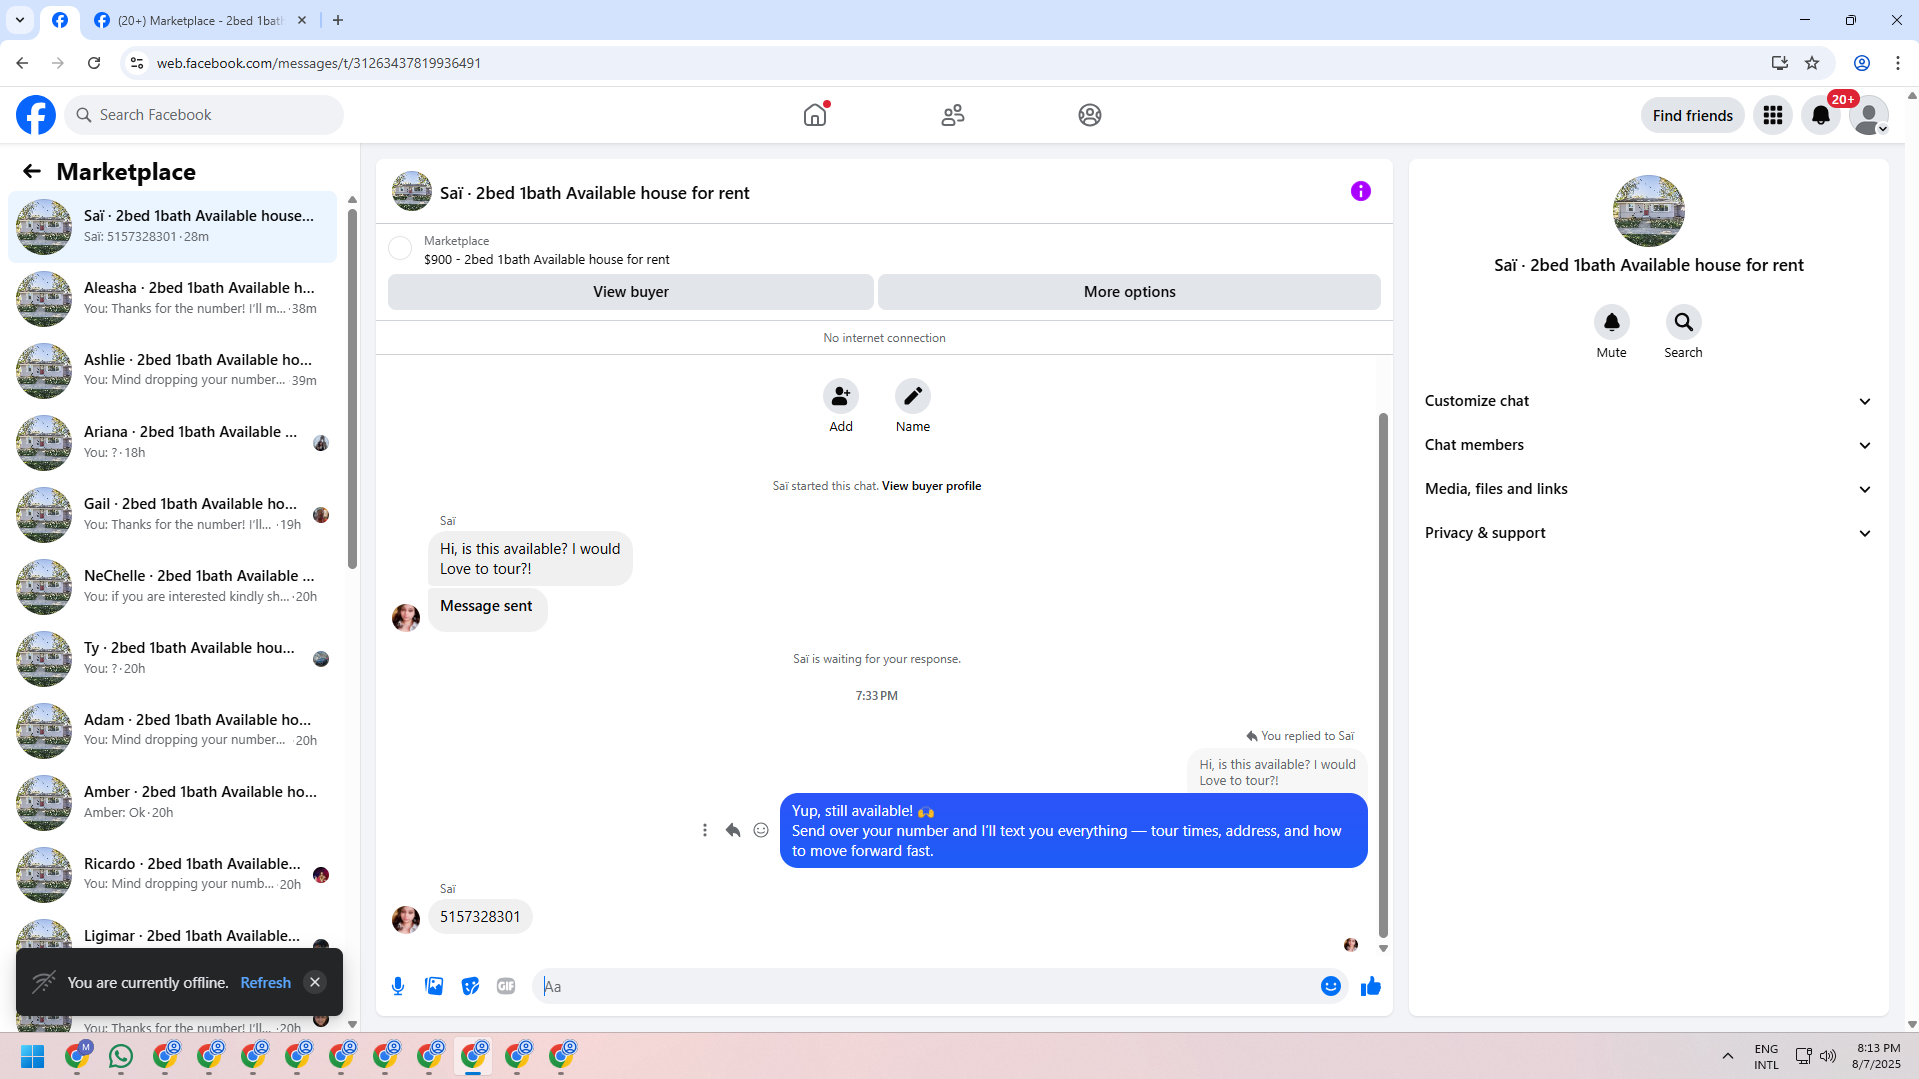Search in conversation using magnifier icon

coord(1684,322)
